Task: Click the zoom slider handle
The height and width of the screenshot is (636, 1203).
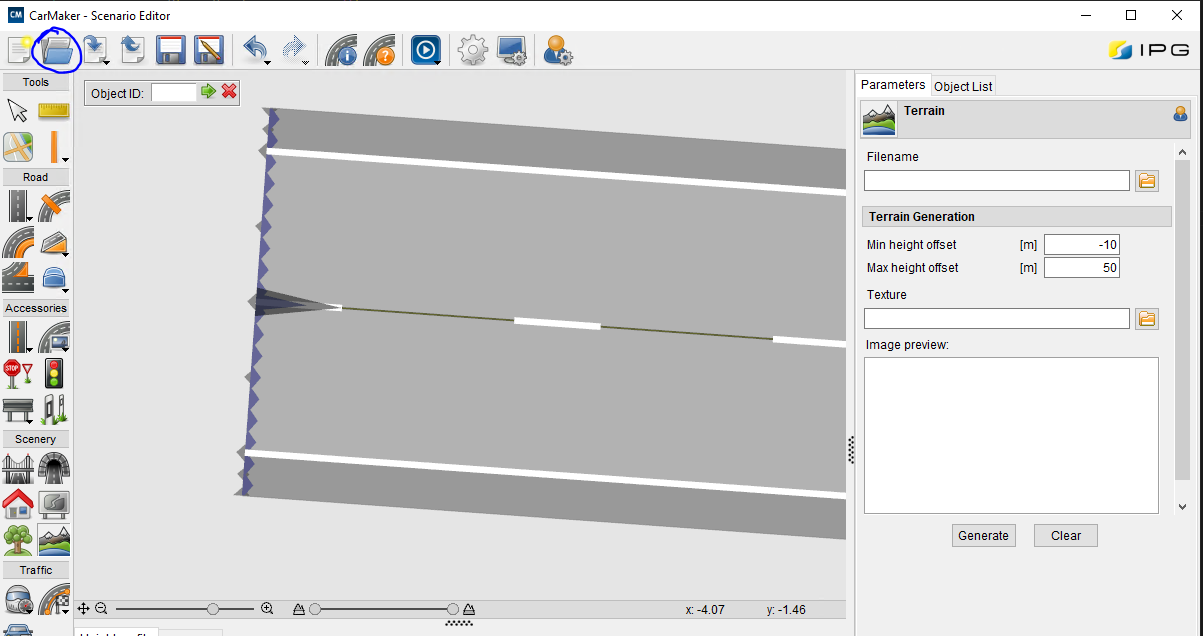Action: (x=213, y=608)
